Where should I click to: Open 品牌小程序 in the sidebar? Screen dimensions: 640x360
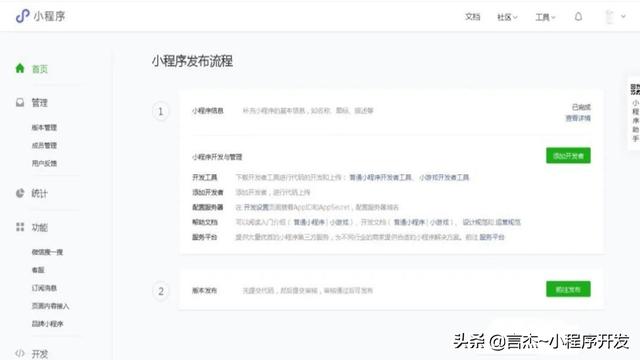point(47,324)
